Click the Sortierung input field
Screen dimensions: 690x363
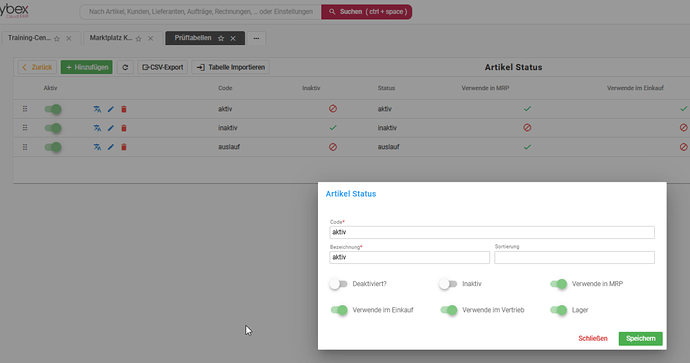(574, 257)
